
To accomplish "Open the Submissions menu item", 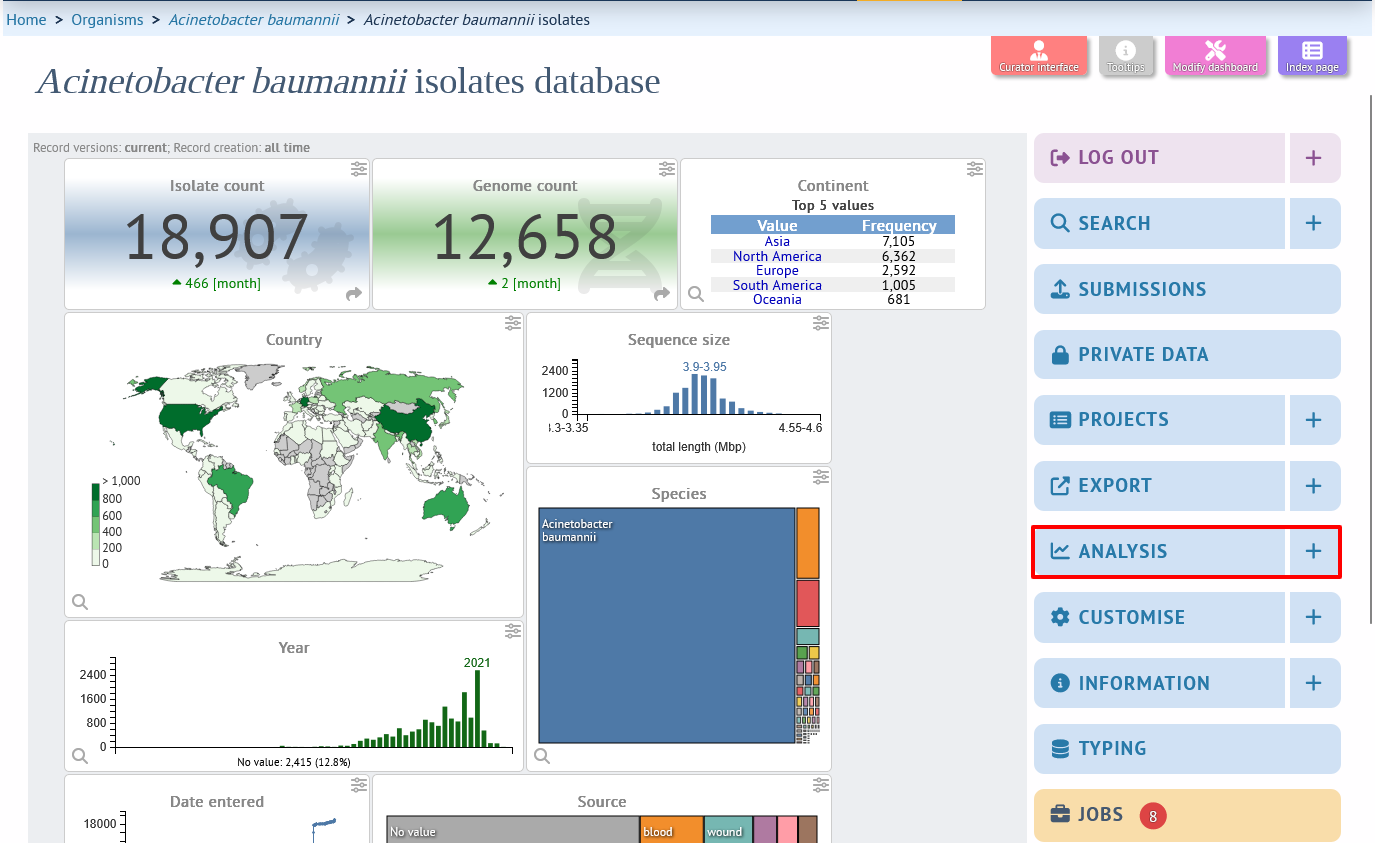I will 1187,289.
